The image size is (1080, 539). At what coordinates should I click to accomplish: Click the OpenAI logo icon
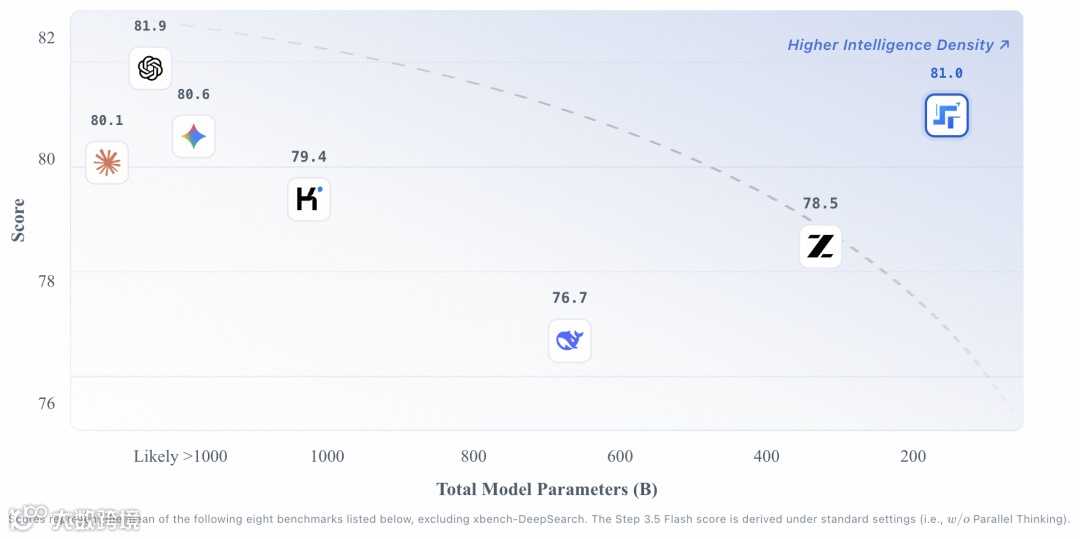pyautogui.click(x=150, y=68)
